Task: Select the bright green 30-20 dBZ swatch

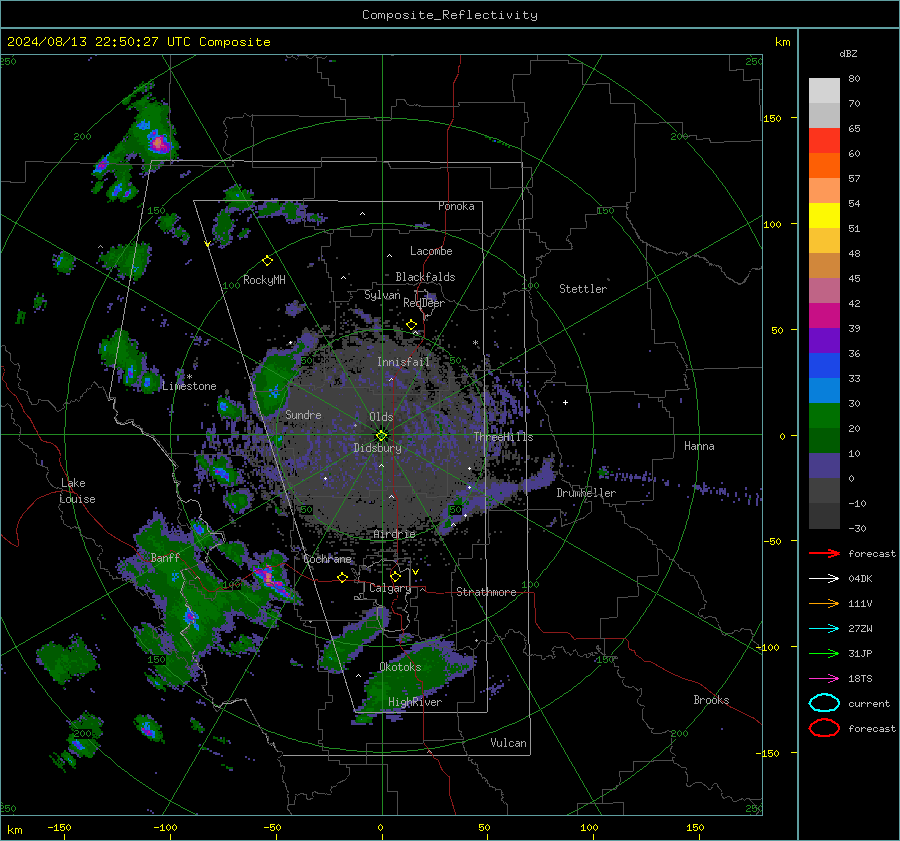Action: (824, 416)
